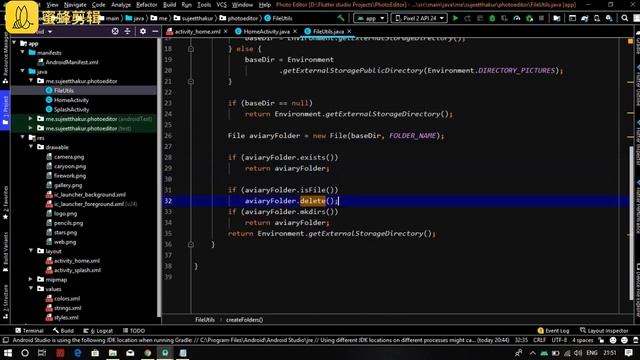The width and height of the screenshot is (640, 360).
Task: Select colors.xml in values folder
Action: (67, 299)
